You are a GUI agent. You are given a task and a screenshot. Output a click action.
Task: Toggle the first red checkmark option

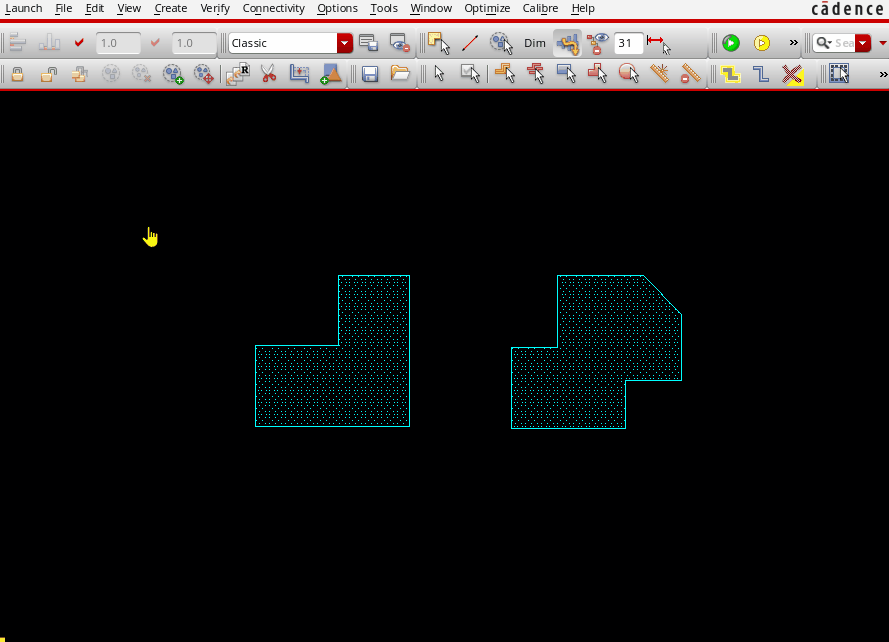(x=79, y=43)
